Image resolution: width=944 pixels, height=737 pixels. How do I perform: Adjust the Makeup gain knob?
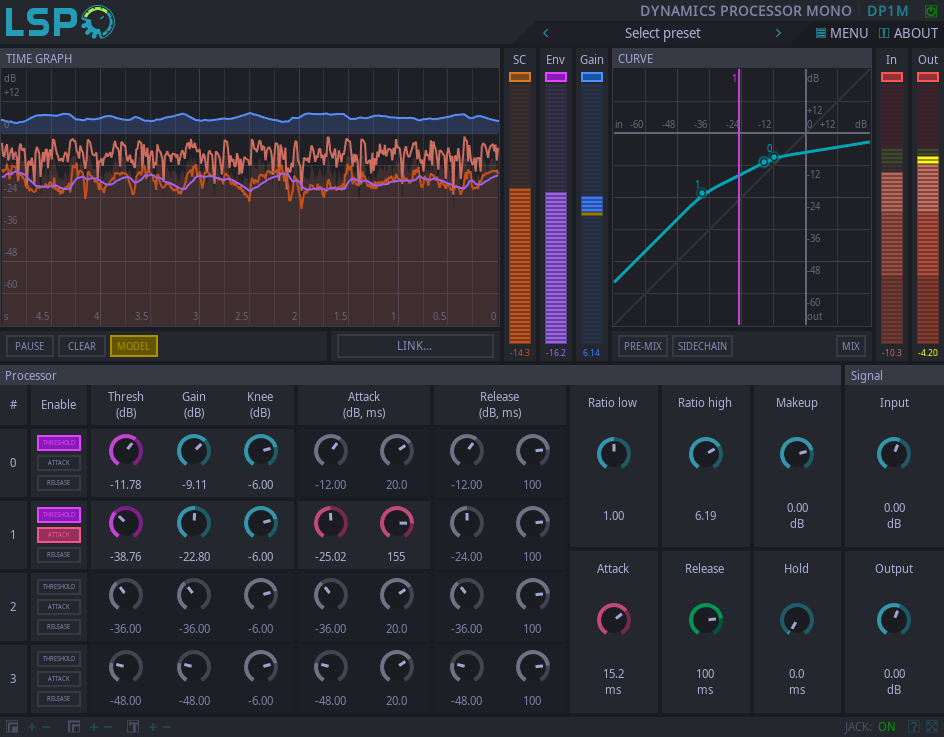[796, 453]
